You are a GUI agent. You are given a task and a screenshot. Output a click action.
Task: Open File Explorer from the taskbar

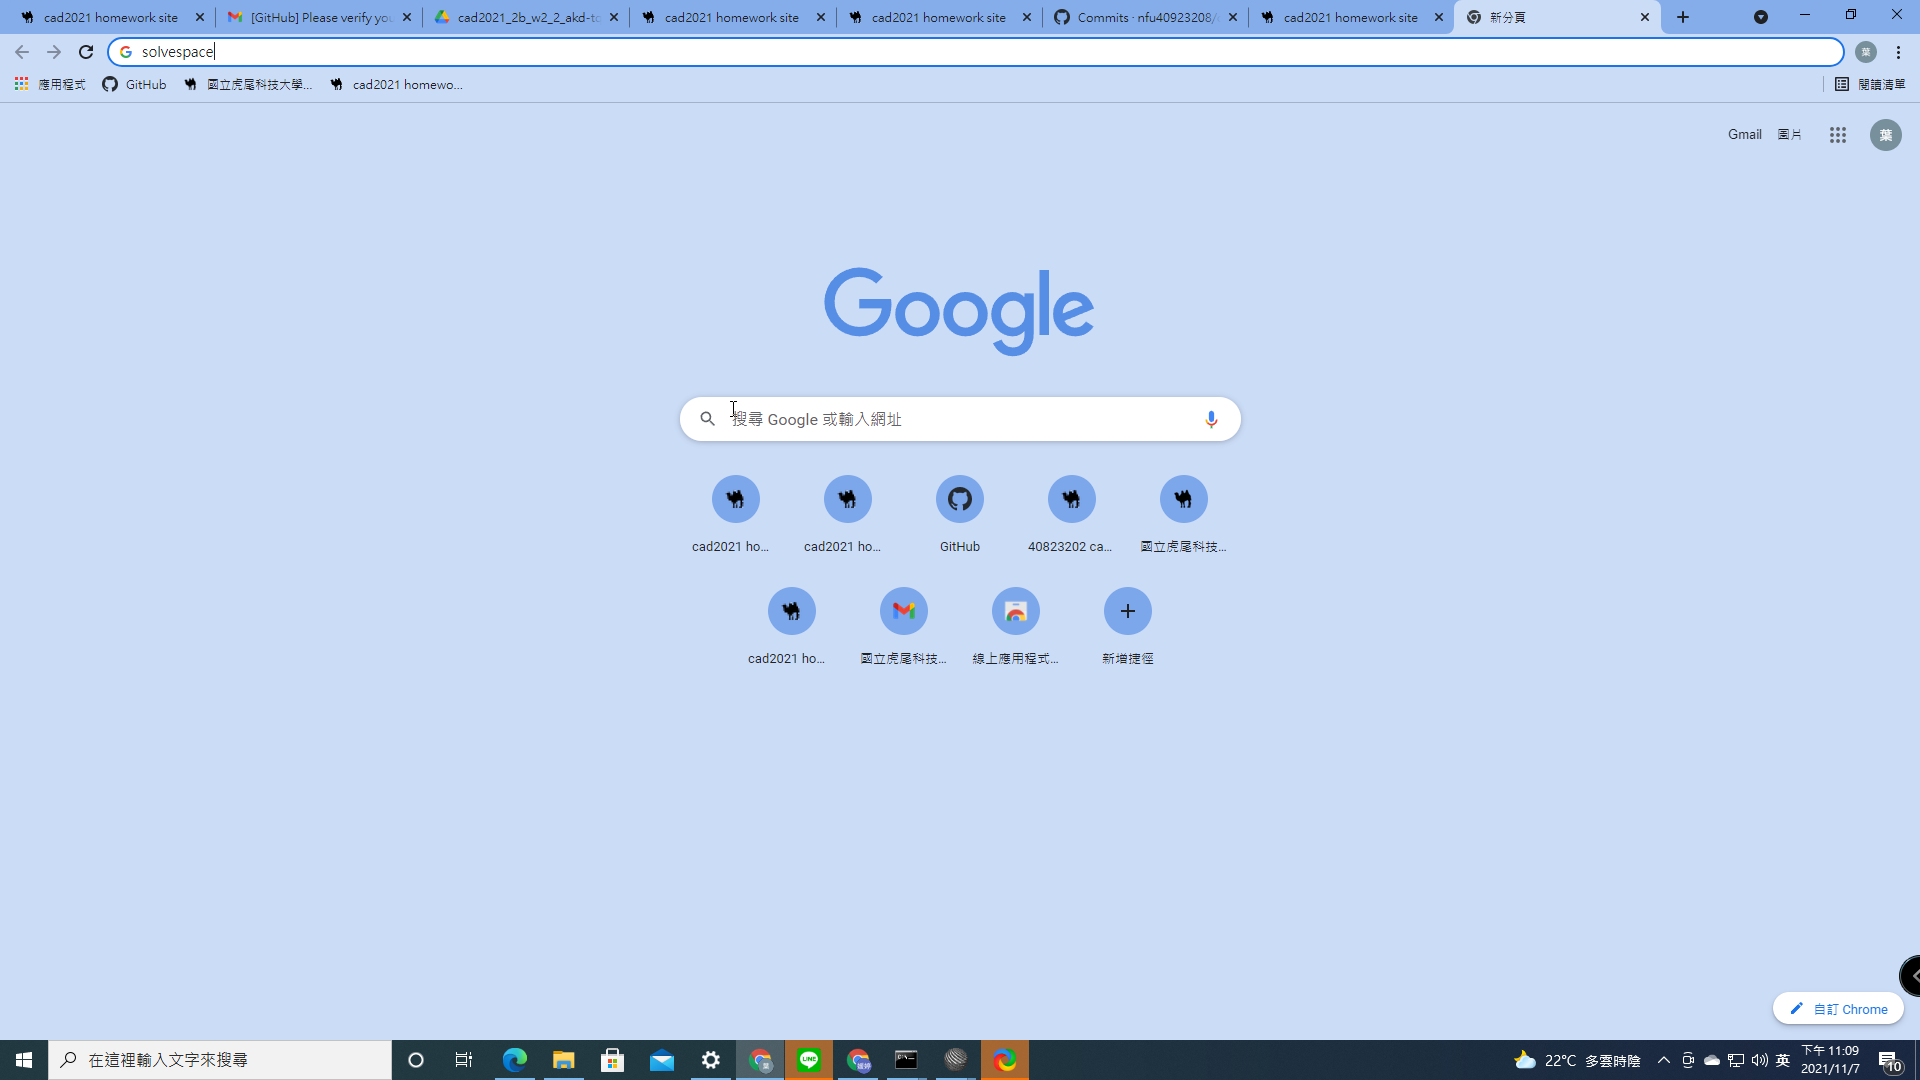coord(563,1060)
